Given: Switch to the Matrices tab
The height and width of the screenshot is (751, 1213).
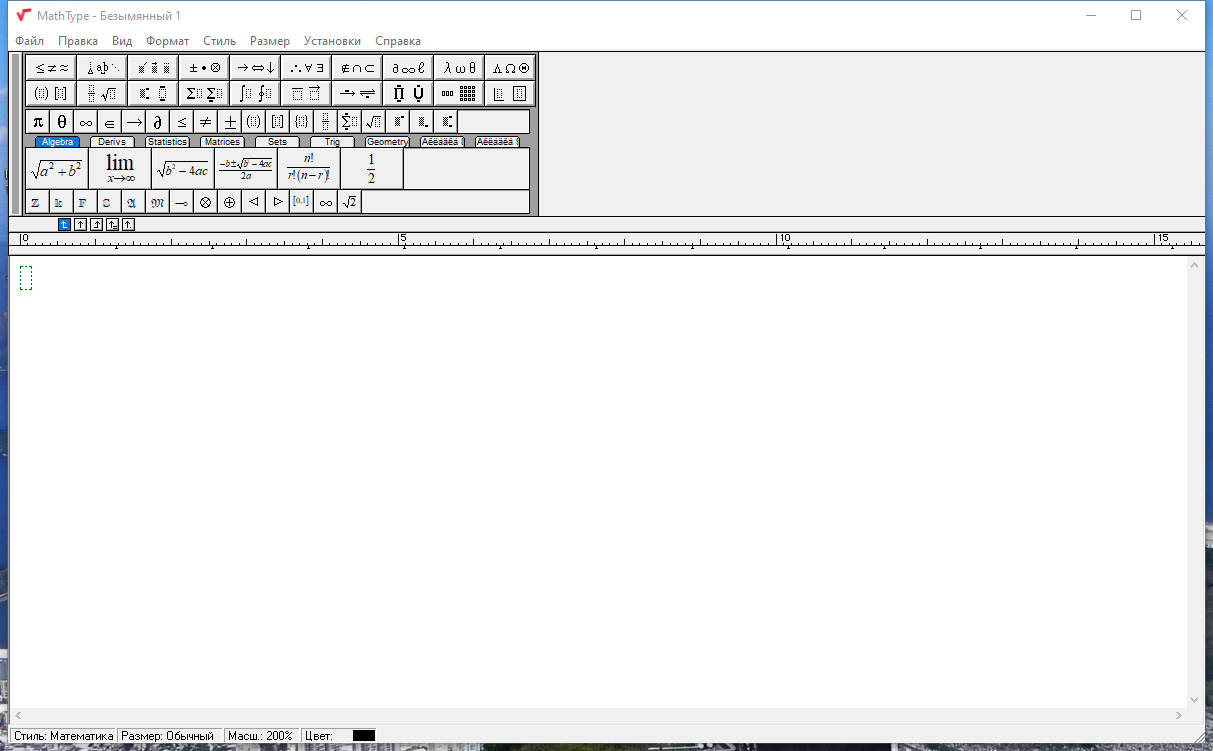Looking at the screenshot, I should coord(222,142).
